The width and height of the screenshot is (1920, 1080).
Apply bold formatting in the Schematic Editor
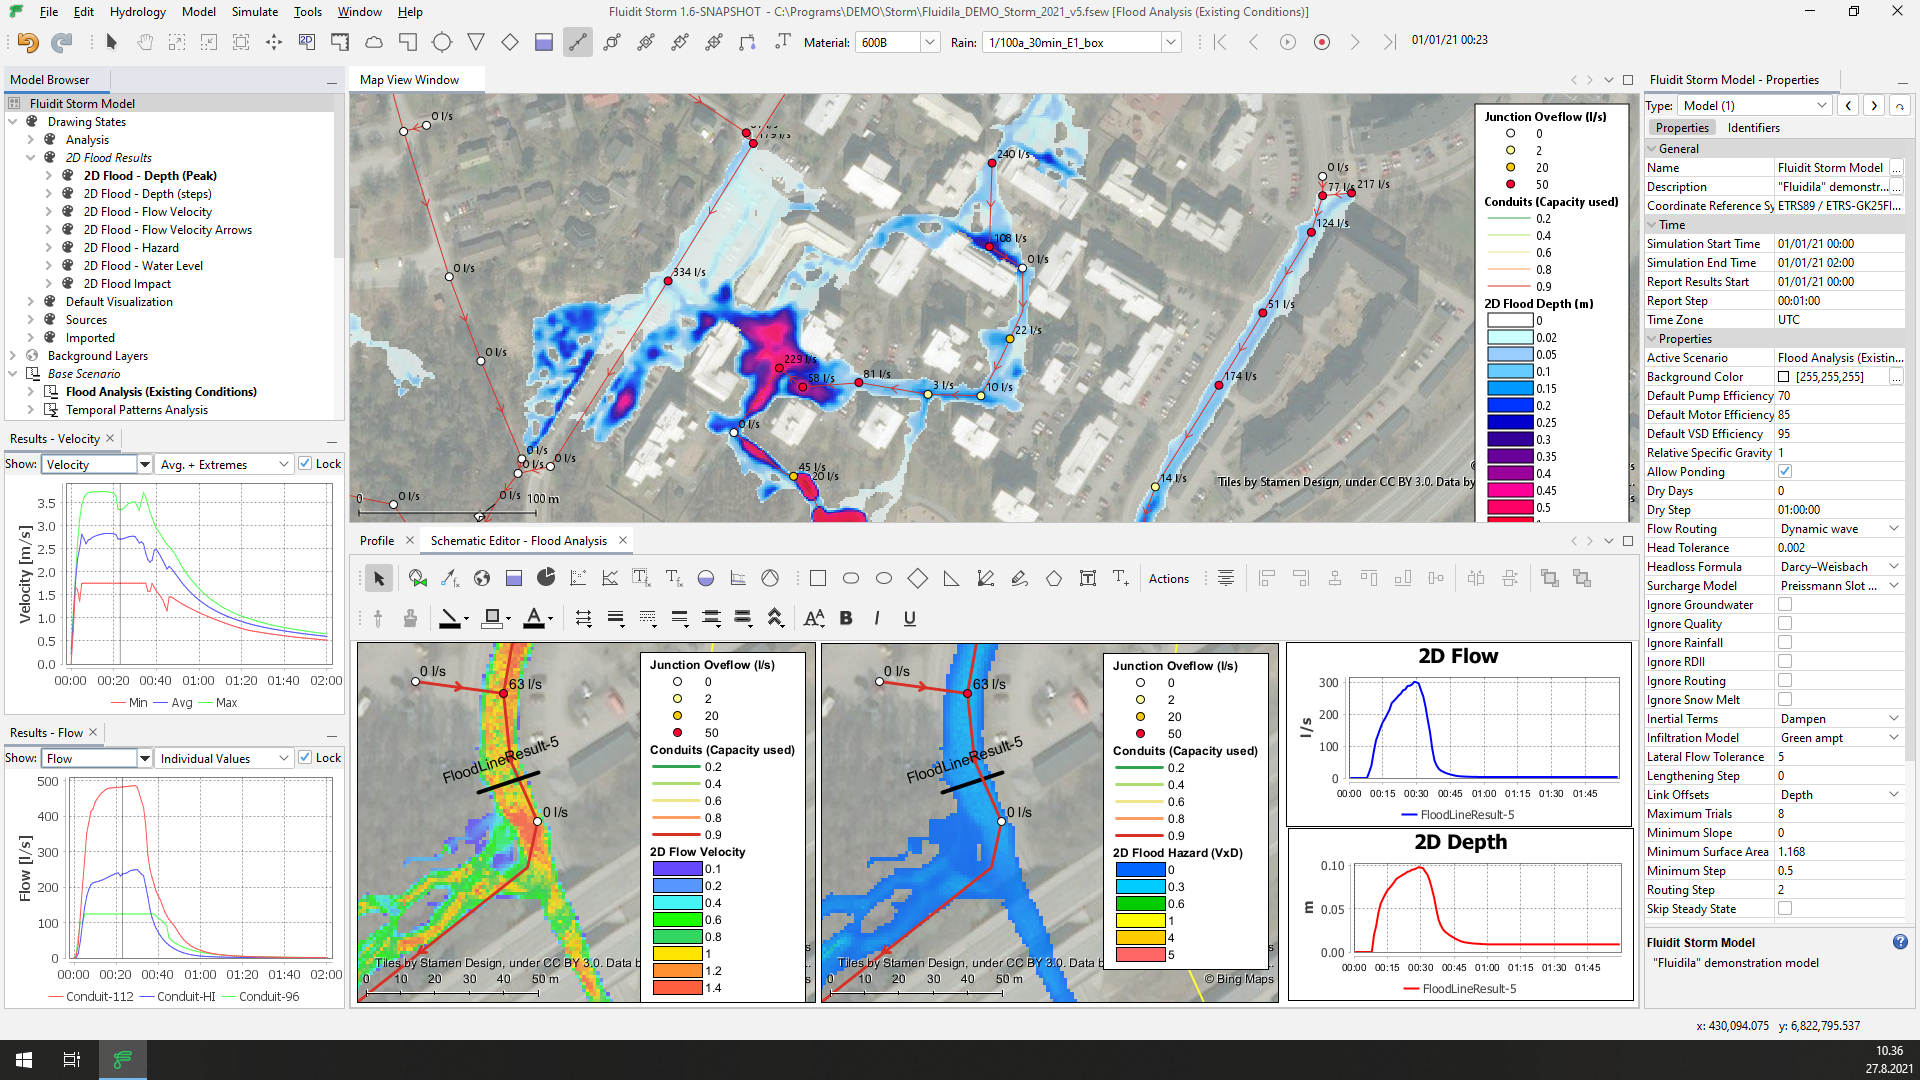point(845,618)
